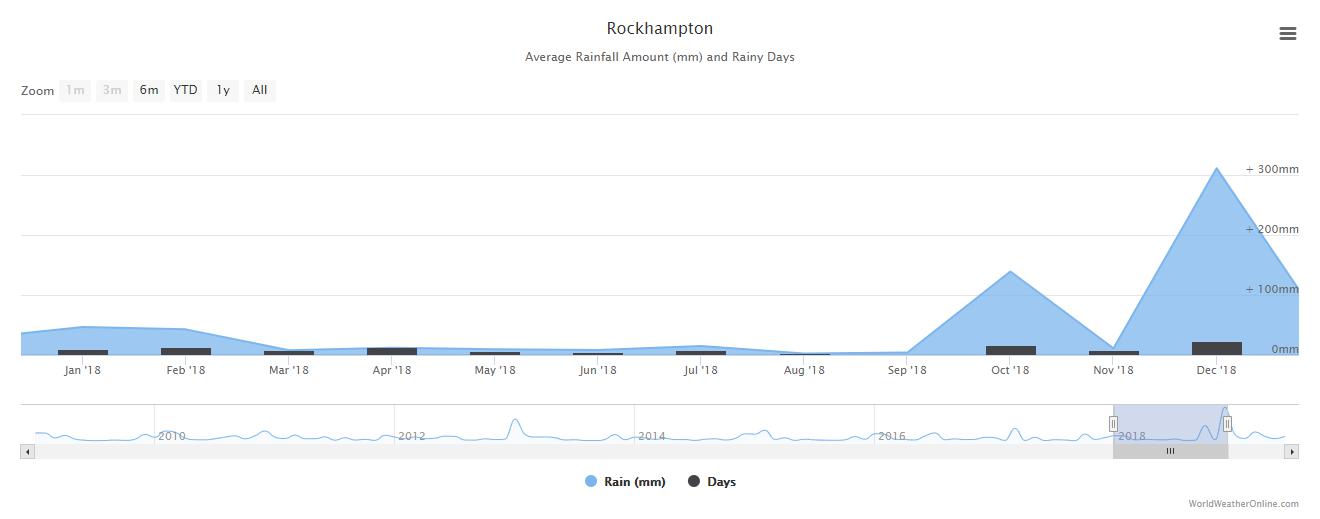The image size is (1320, 519).
Task: Toggle the Days series legend
Action: coord(721,482)
